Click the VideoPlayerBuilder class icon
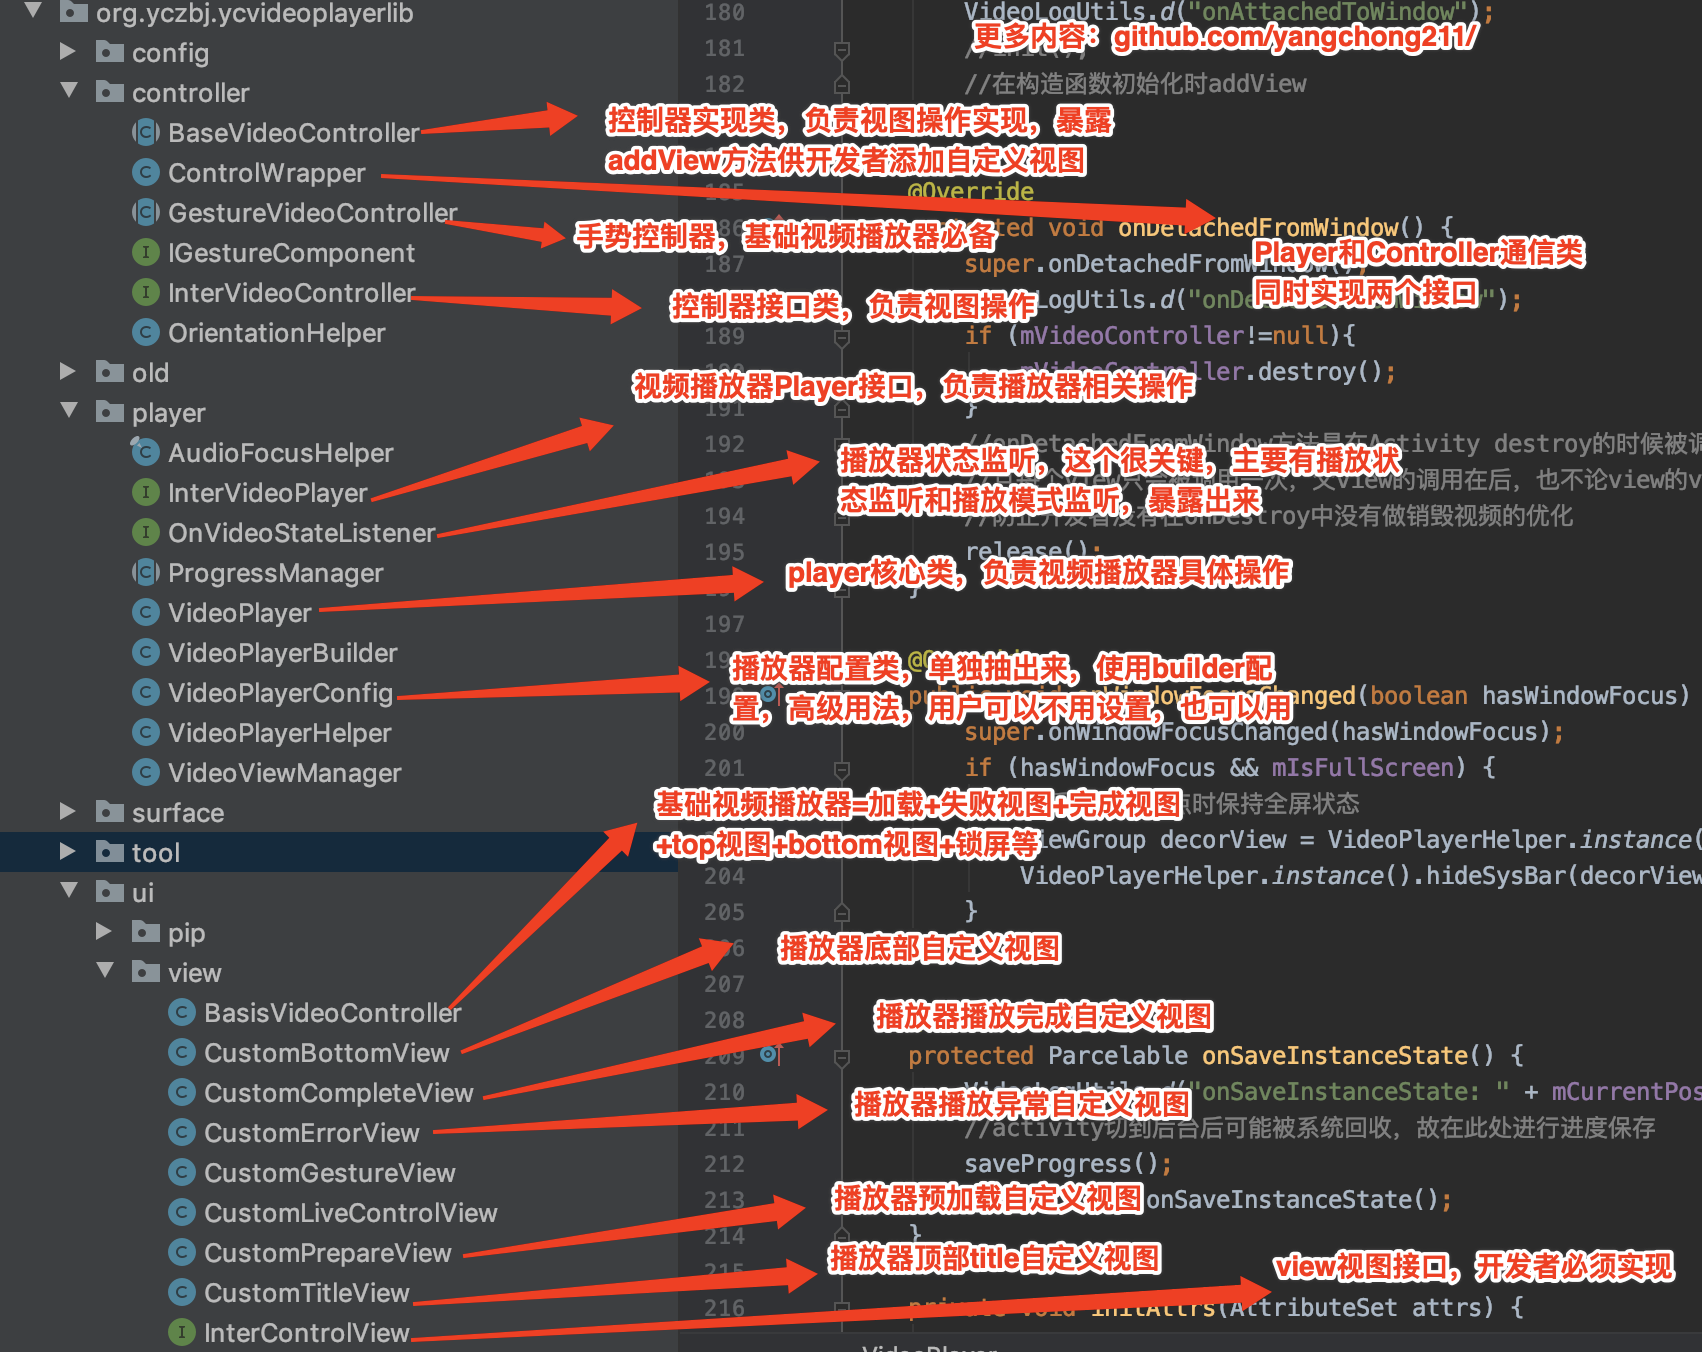 [x=146, y=652]
